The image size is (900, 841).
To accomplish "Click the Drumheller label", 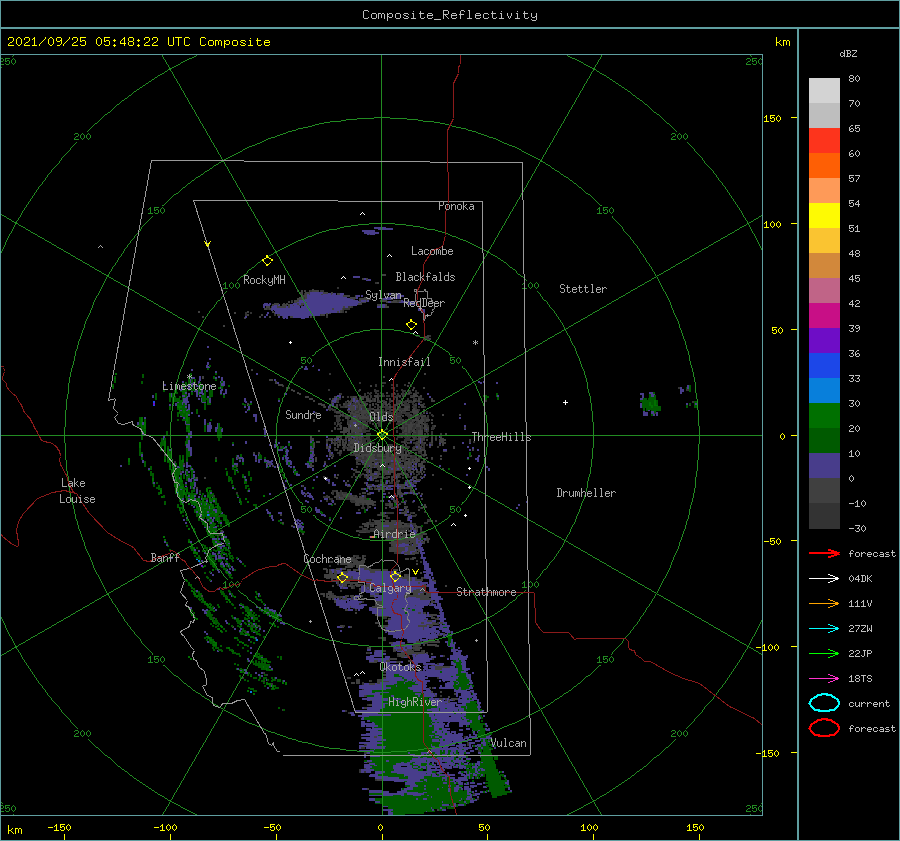I will click(x=586, y=493).
